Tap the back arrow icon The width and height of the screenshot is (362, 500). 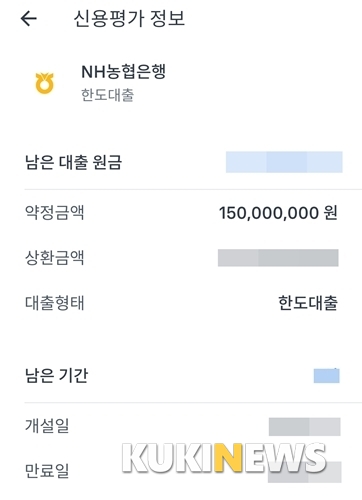pos(29,18)
